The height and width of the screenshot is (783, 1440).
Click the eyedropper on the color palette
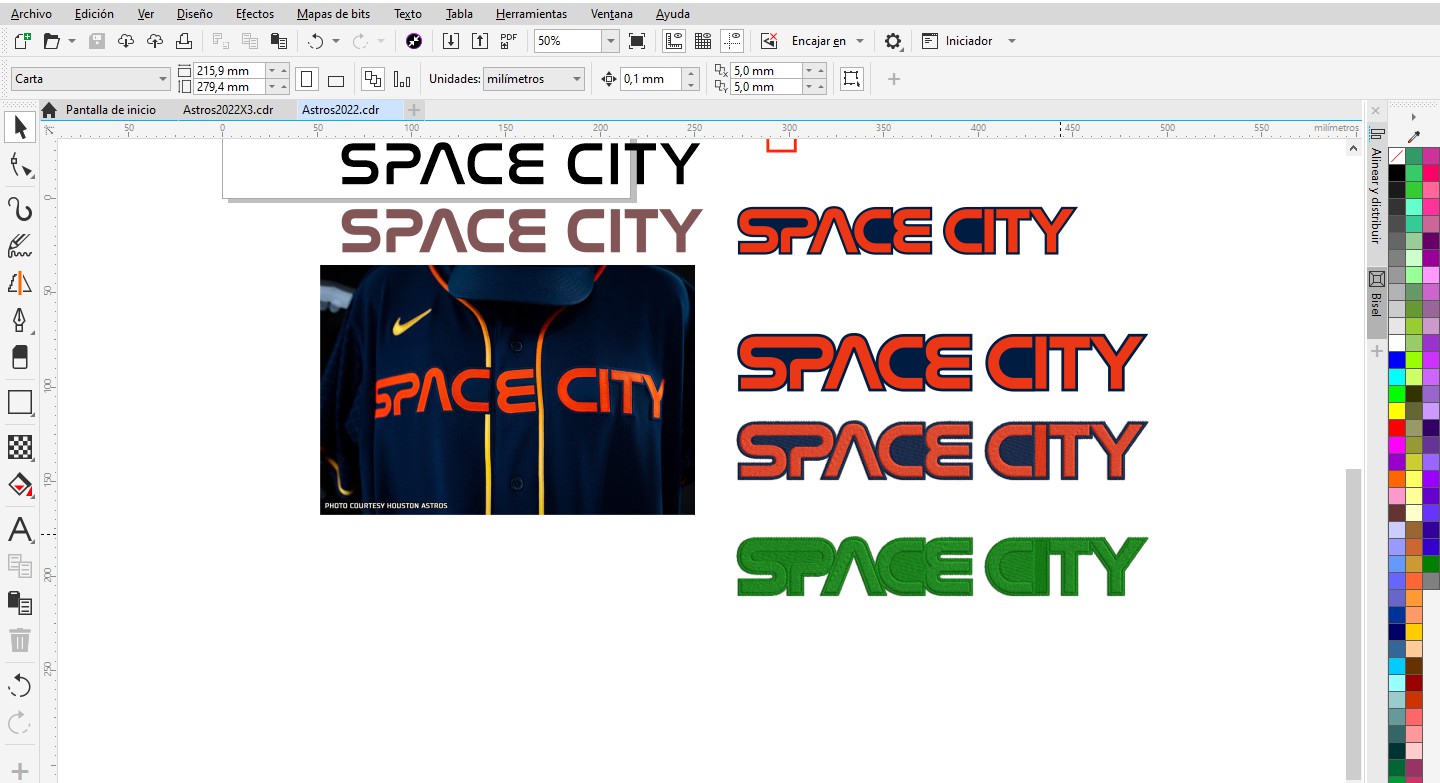[1413, 136]
